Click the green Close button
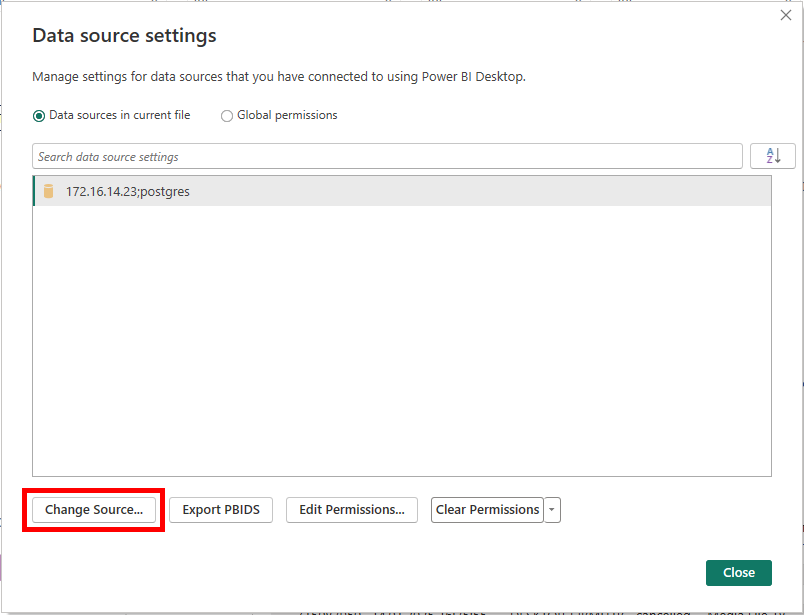The height and width of the screenshot is (615, 804). pos(738,572)
